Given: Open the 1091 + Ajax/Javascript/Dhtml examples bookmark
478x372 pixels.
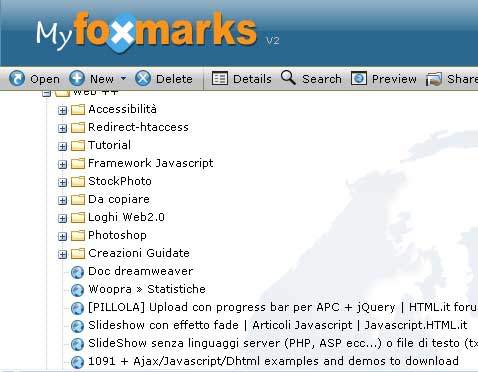Looking at the screenshot, I should tap(273, 361).
